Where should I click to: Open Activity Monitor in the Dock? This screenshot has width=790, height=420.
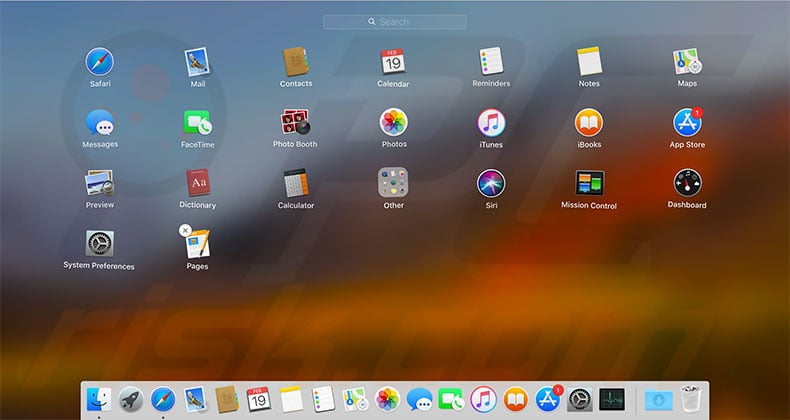tap(612, 399)
